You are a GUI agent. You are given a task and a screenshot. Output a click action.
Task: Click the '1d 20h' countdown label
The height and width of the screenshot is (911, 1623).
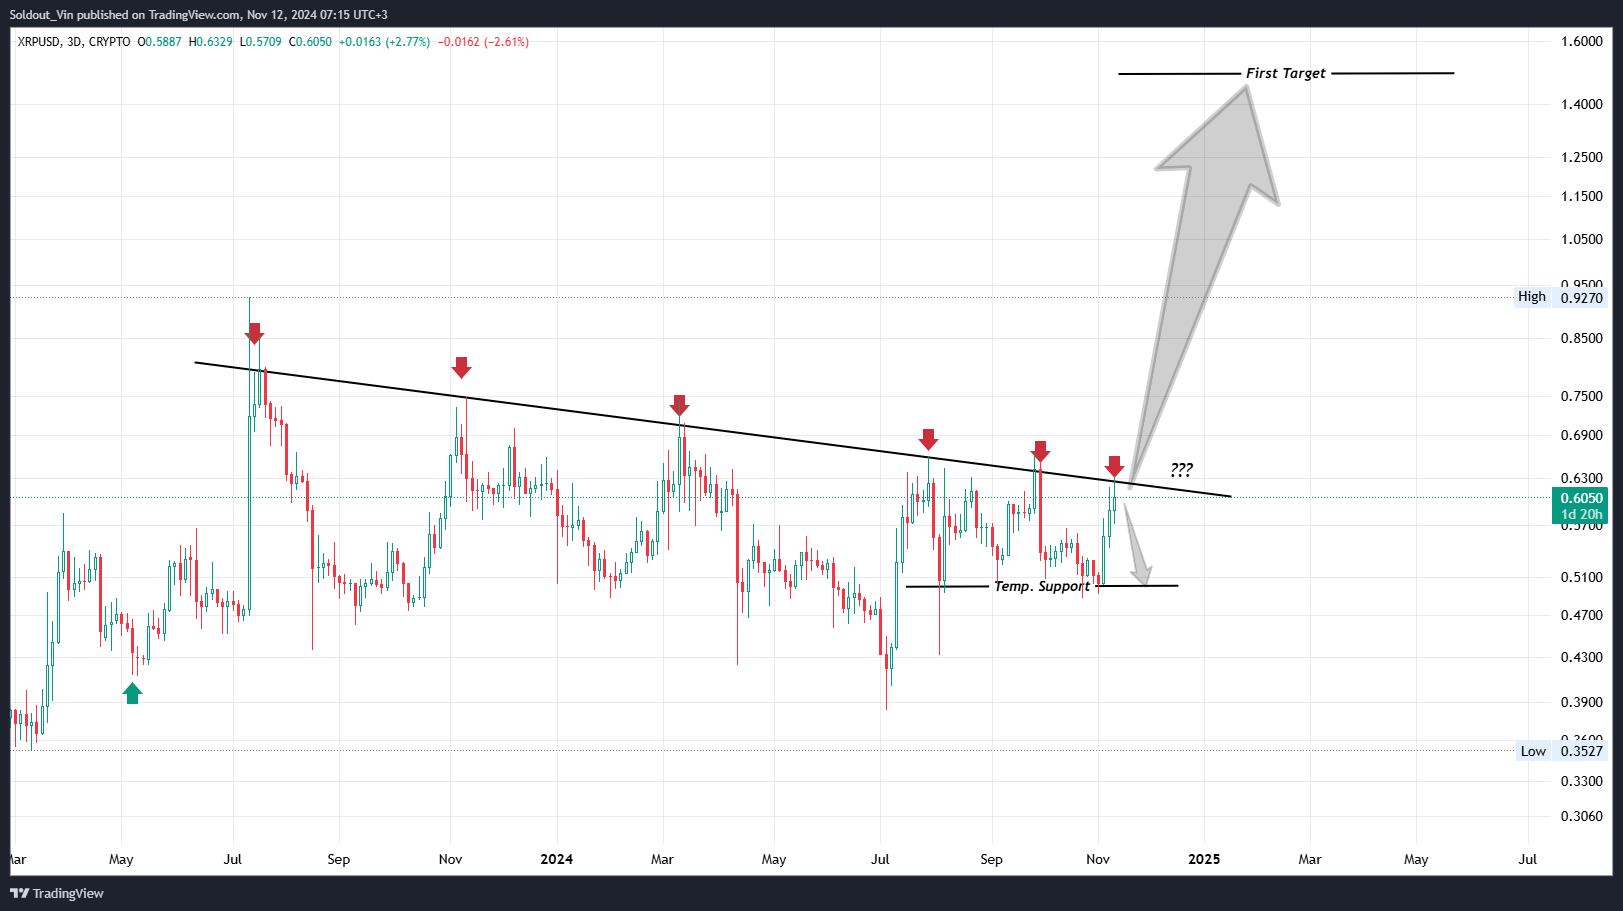[x=1581, y=514]
